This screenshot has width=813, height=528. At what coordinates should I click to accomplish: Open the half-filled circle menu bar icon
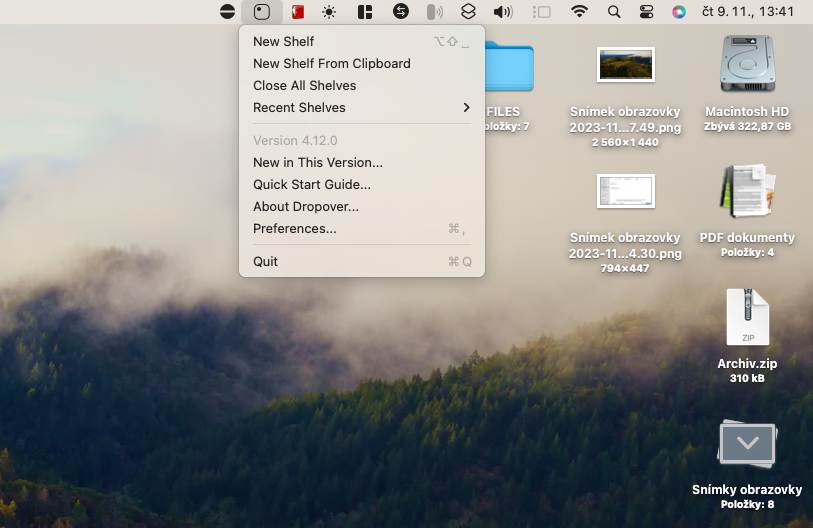pyautogui.click(x=227, y=11)
